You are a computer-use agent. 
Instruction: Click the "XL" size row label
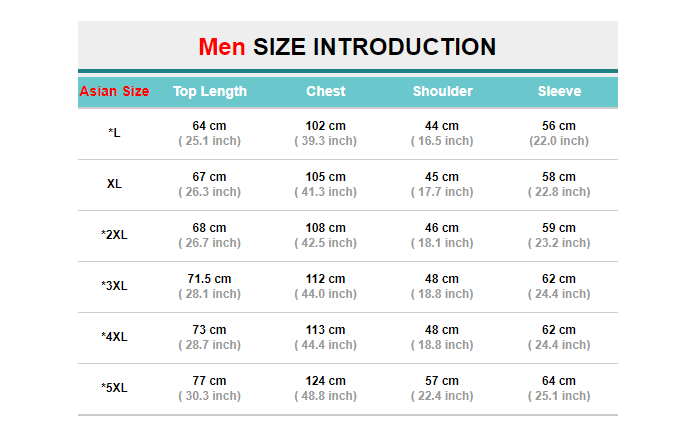coord(114,184)
